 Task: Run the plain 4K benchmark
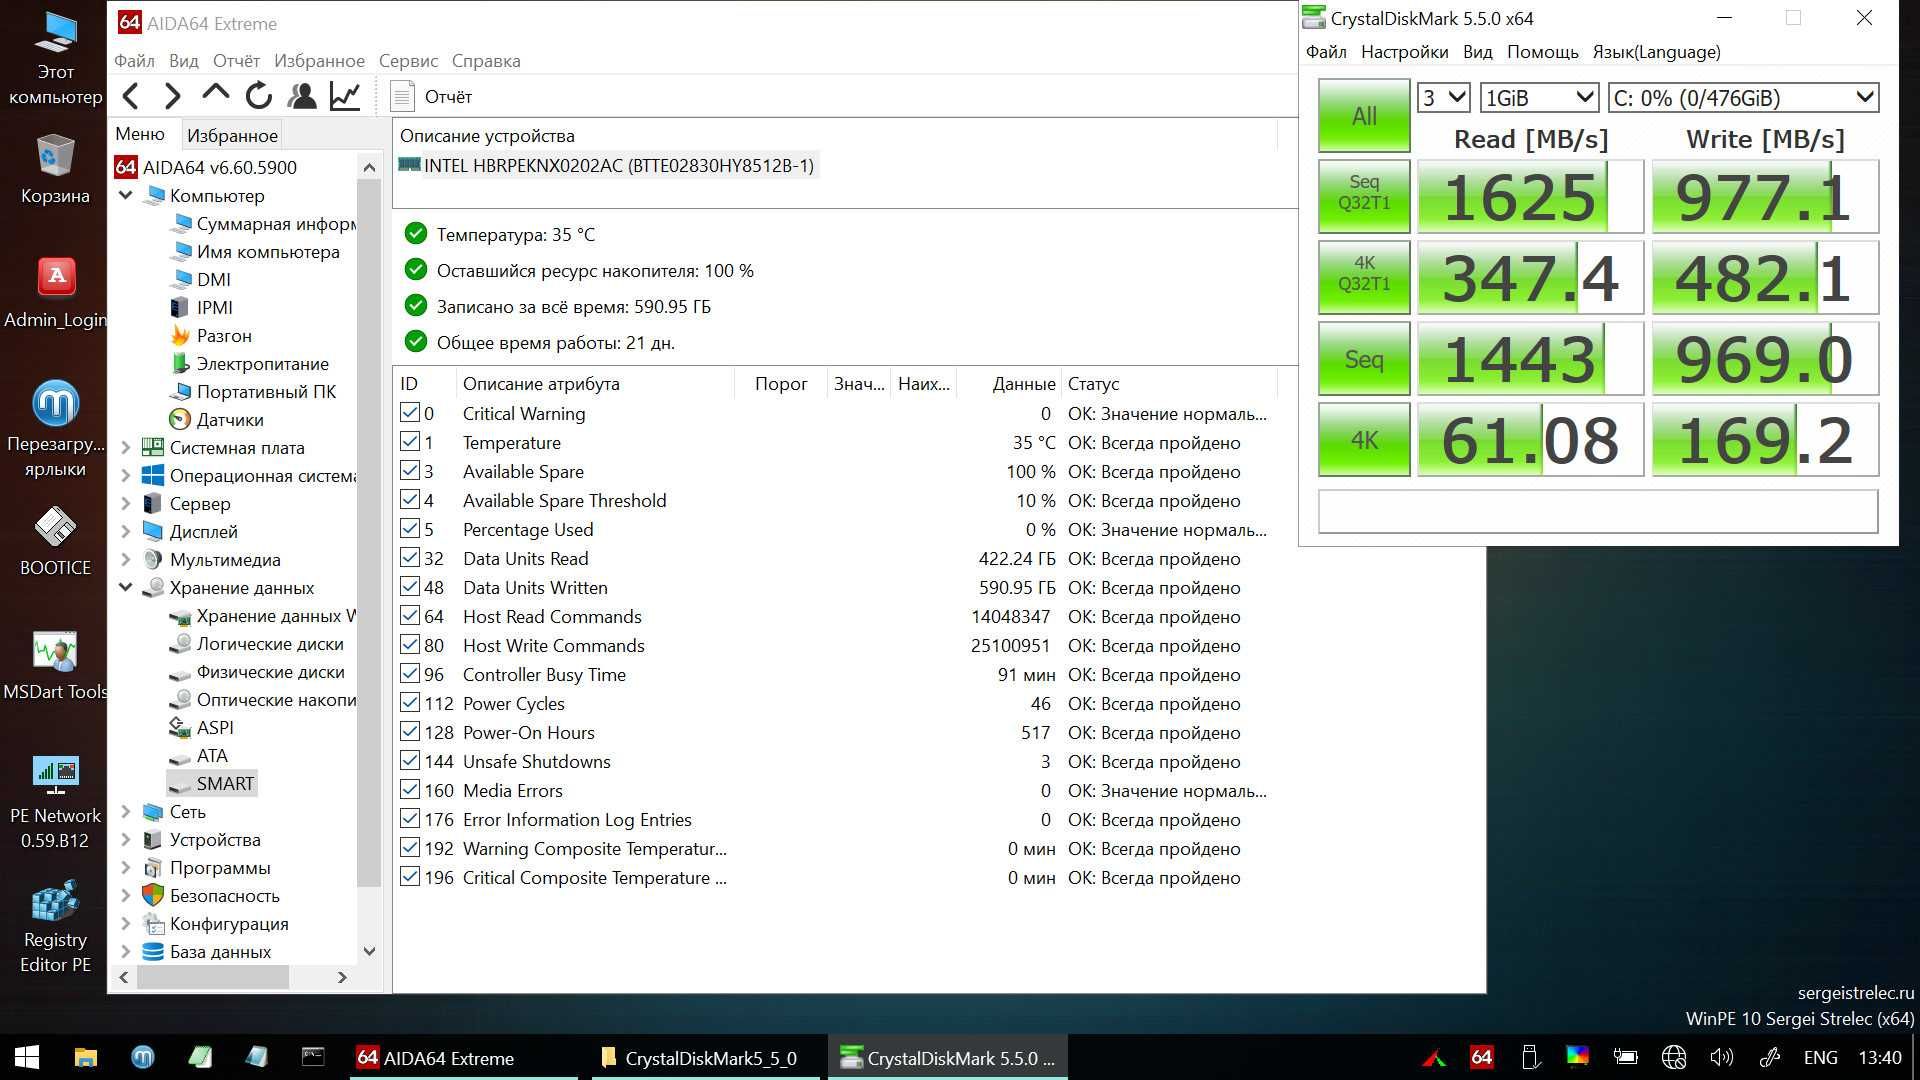[x=1364, y=439]
